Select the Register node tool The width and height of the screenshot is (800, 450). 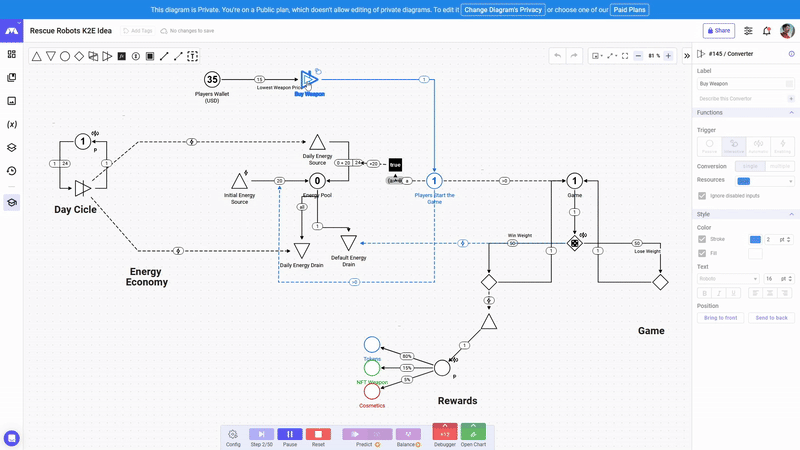click(x=121, y=56)
